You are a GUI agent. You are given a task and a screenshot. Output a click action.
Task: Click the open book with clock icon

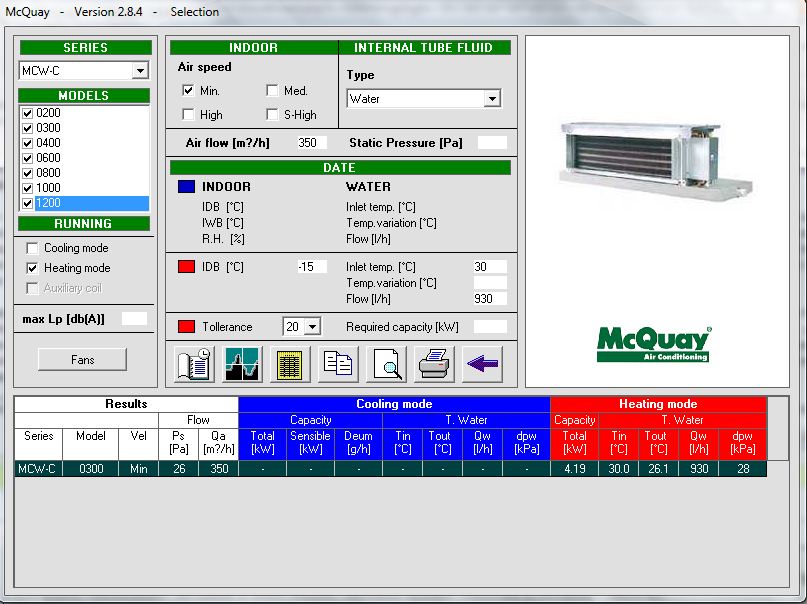pos(194,364)
